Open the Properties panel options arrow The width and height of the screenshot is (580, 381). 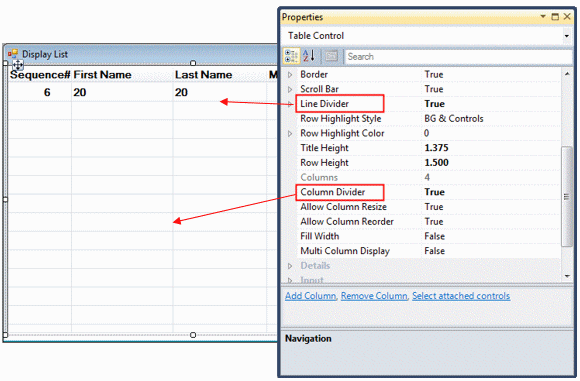point(543,16)
